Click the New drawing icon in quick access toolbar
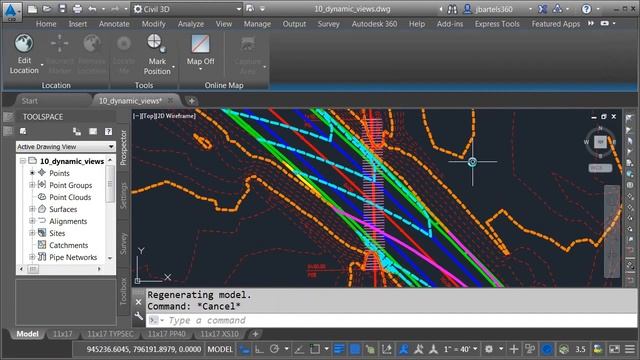Screen dimensions: 640x360 coord(32,9)
